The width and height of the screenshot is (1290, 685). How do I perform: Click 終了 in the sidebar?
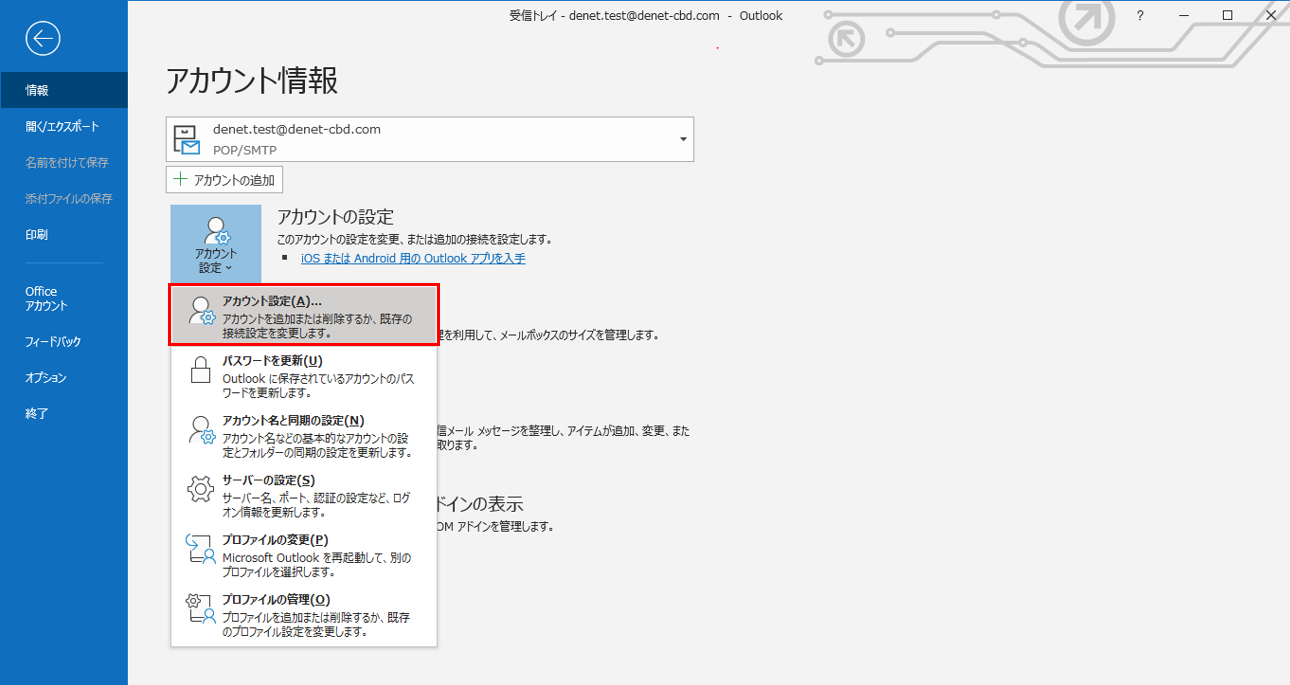coord(64,413)
